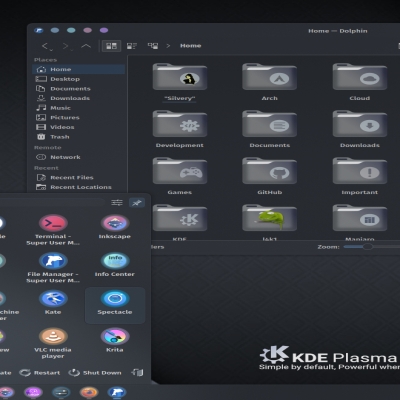Select the Documents folder in file view

pyautogui.click(x=269, y=124)
